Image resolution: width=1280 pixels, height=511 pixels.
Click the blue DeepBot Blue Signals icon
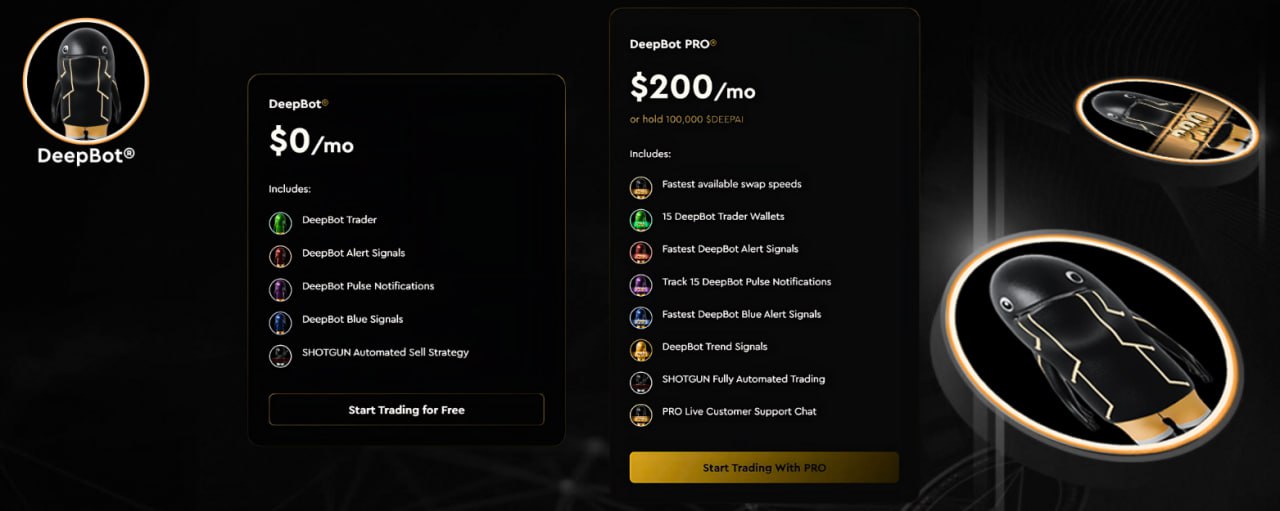[280, 322]
